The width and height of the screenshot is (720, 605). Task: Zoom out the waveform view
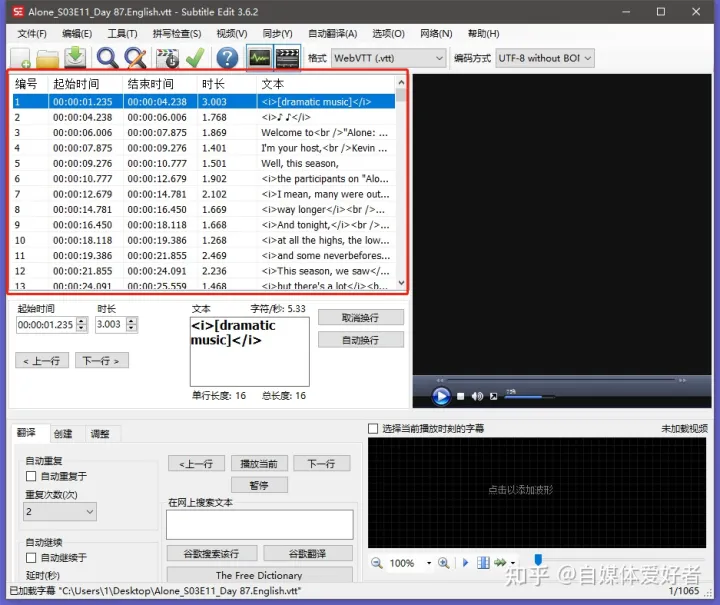[377, 563]
